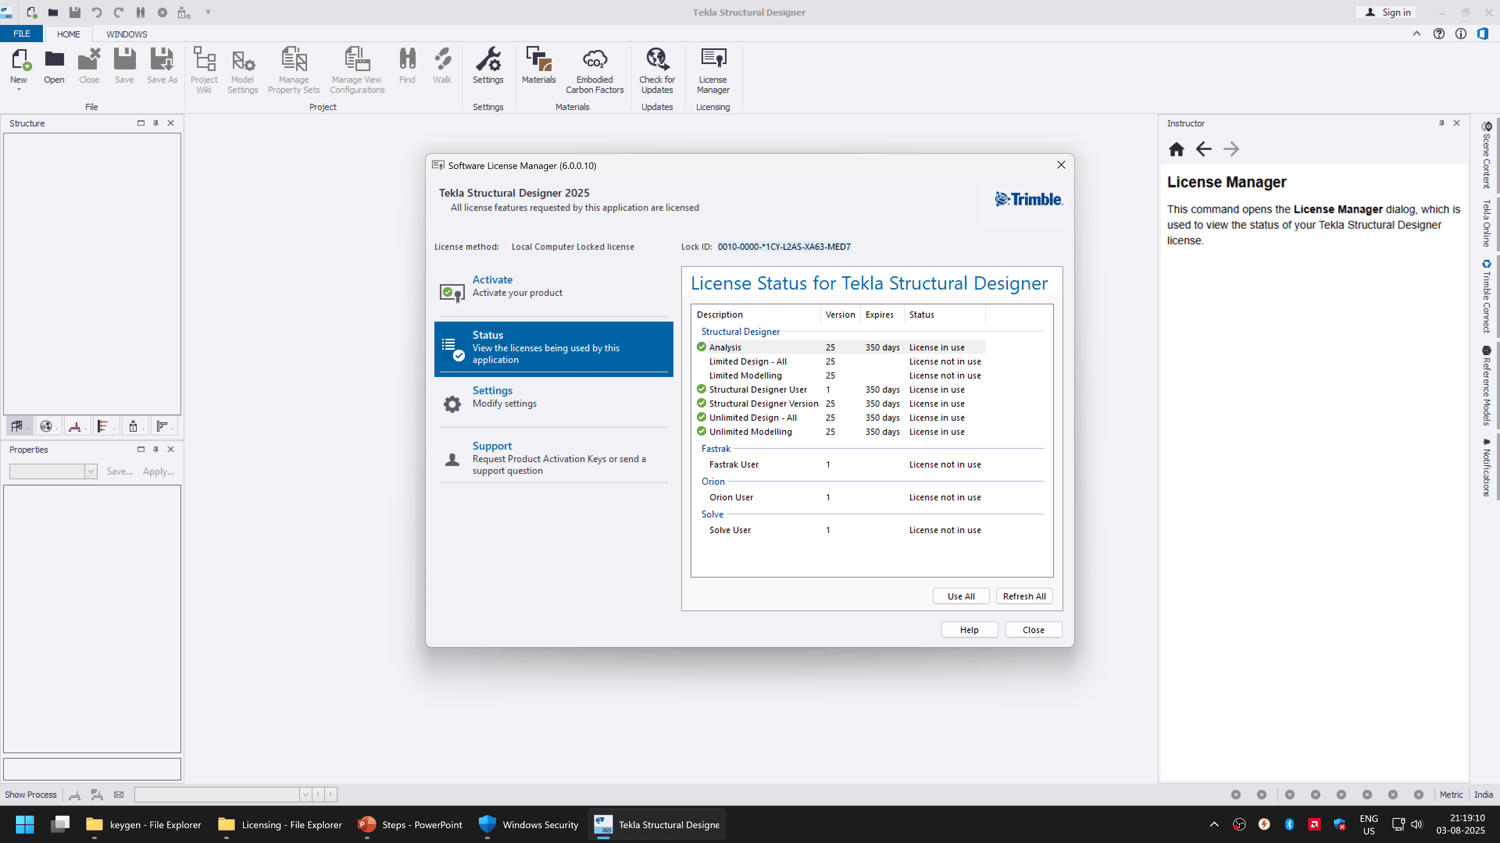Click the Instructor forward arrow
The height and width of the screenshot is (843, 1500).
[1231, 149]
